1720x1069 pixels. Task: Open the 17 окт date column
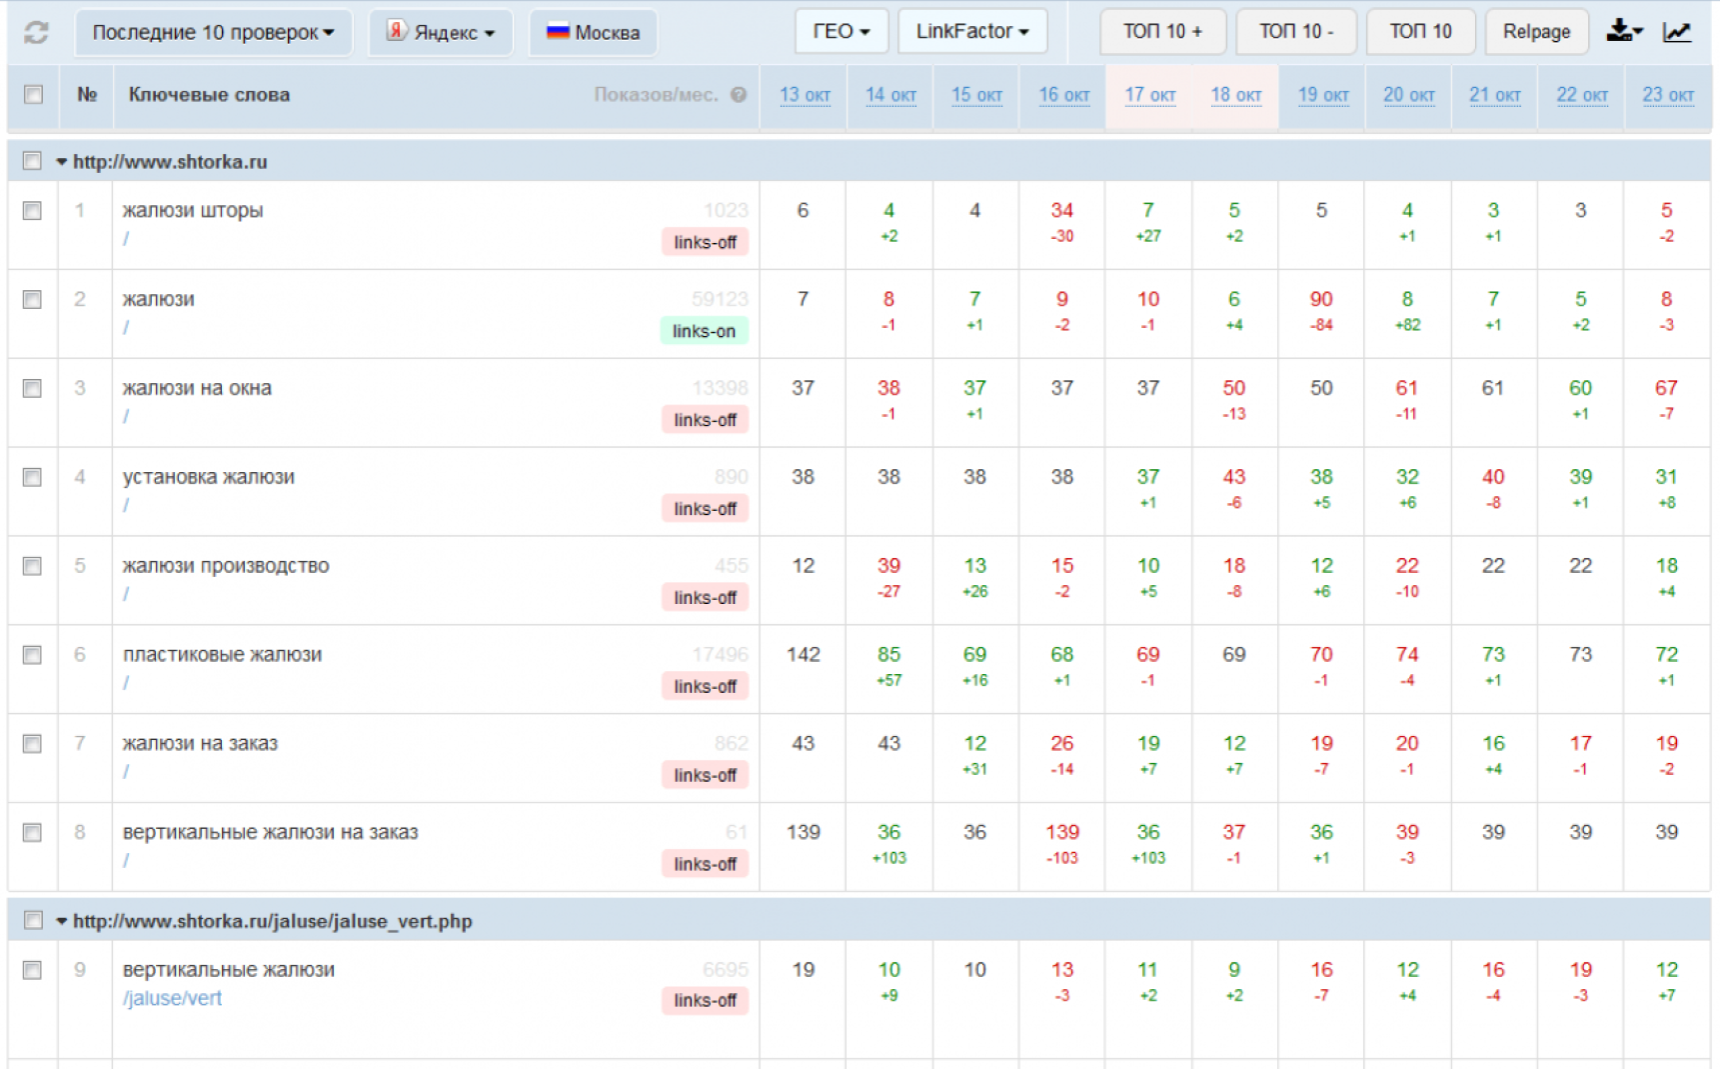(x=1150, y=95)
